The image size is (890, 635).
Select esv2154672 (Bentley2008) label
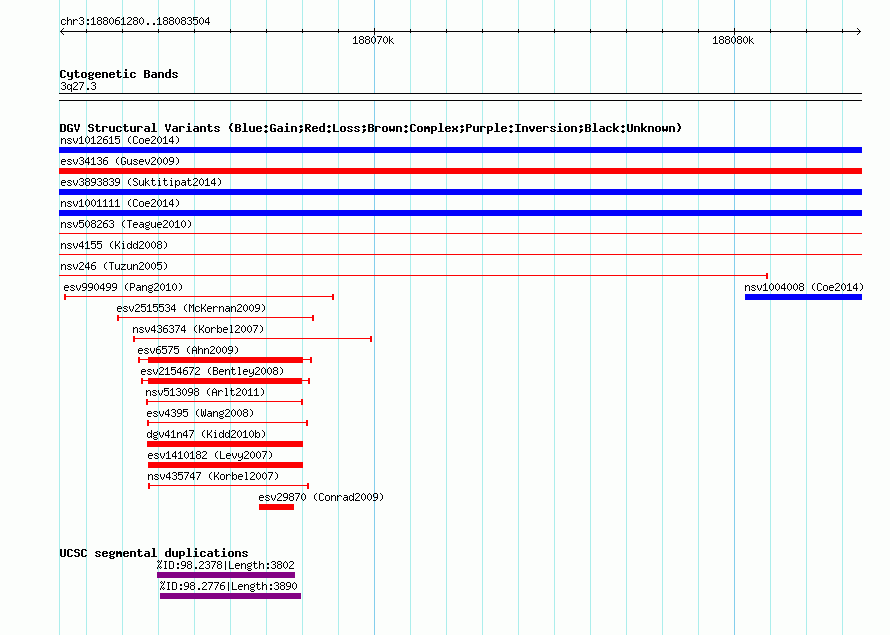click(212, 371)
